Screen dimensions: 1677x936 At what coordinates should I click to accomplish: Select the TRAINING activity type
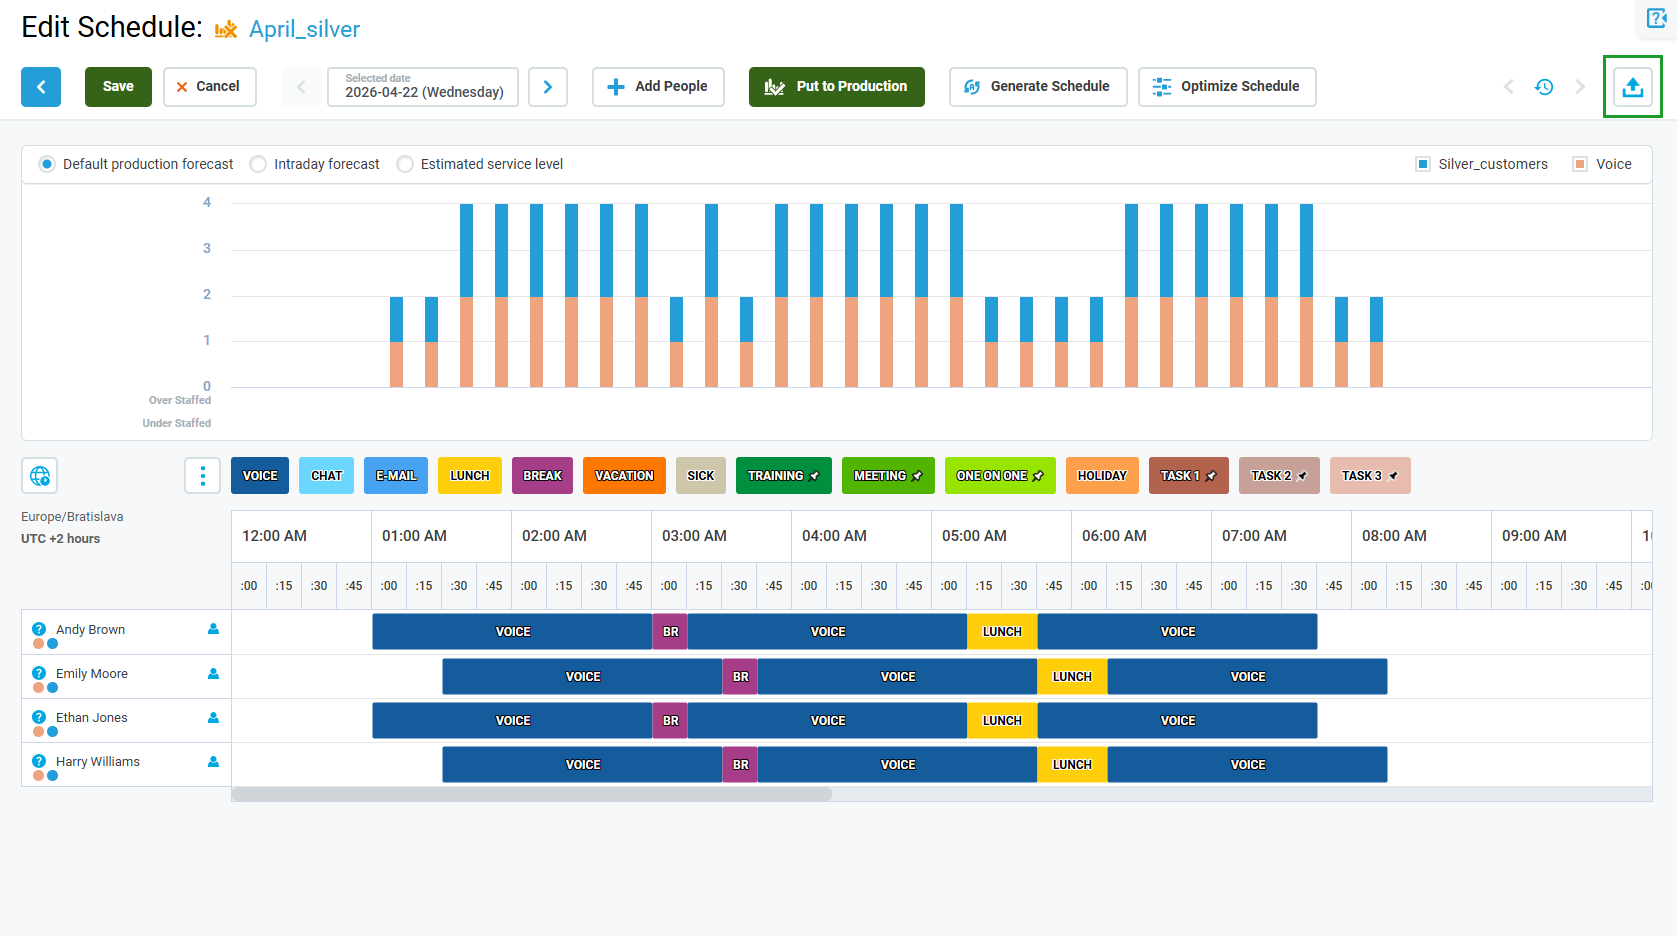pyautogui.click(x=784, y=476)
